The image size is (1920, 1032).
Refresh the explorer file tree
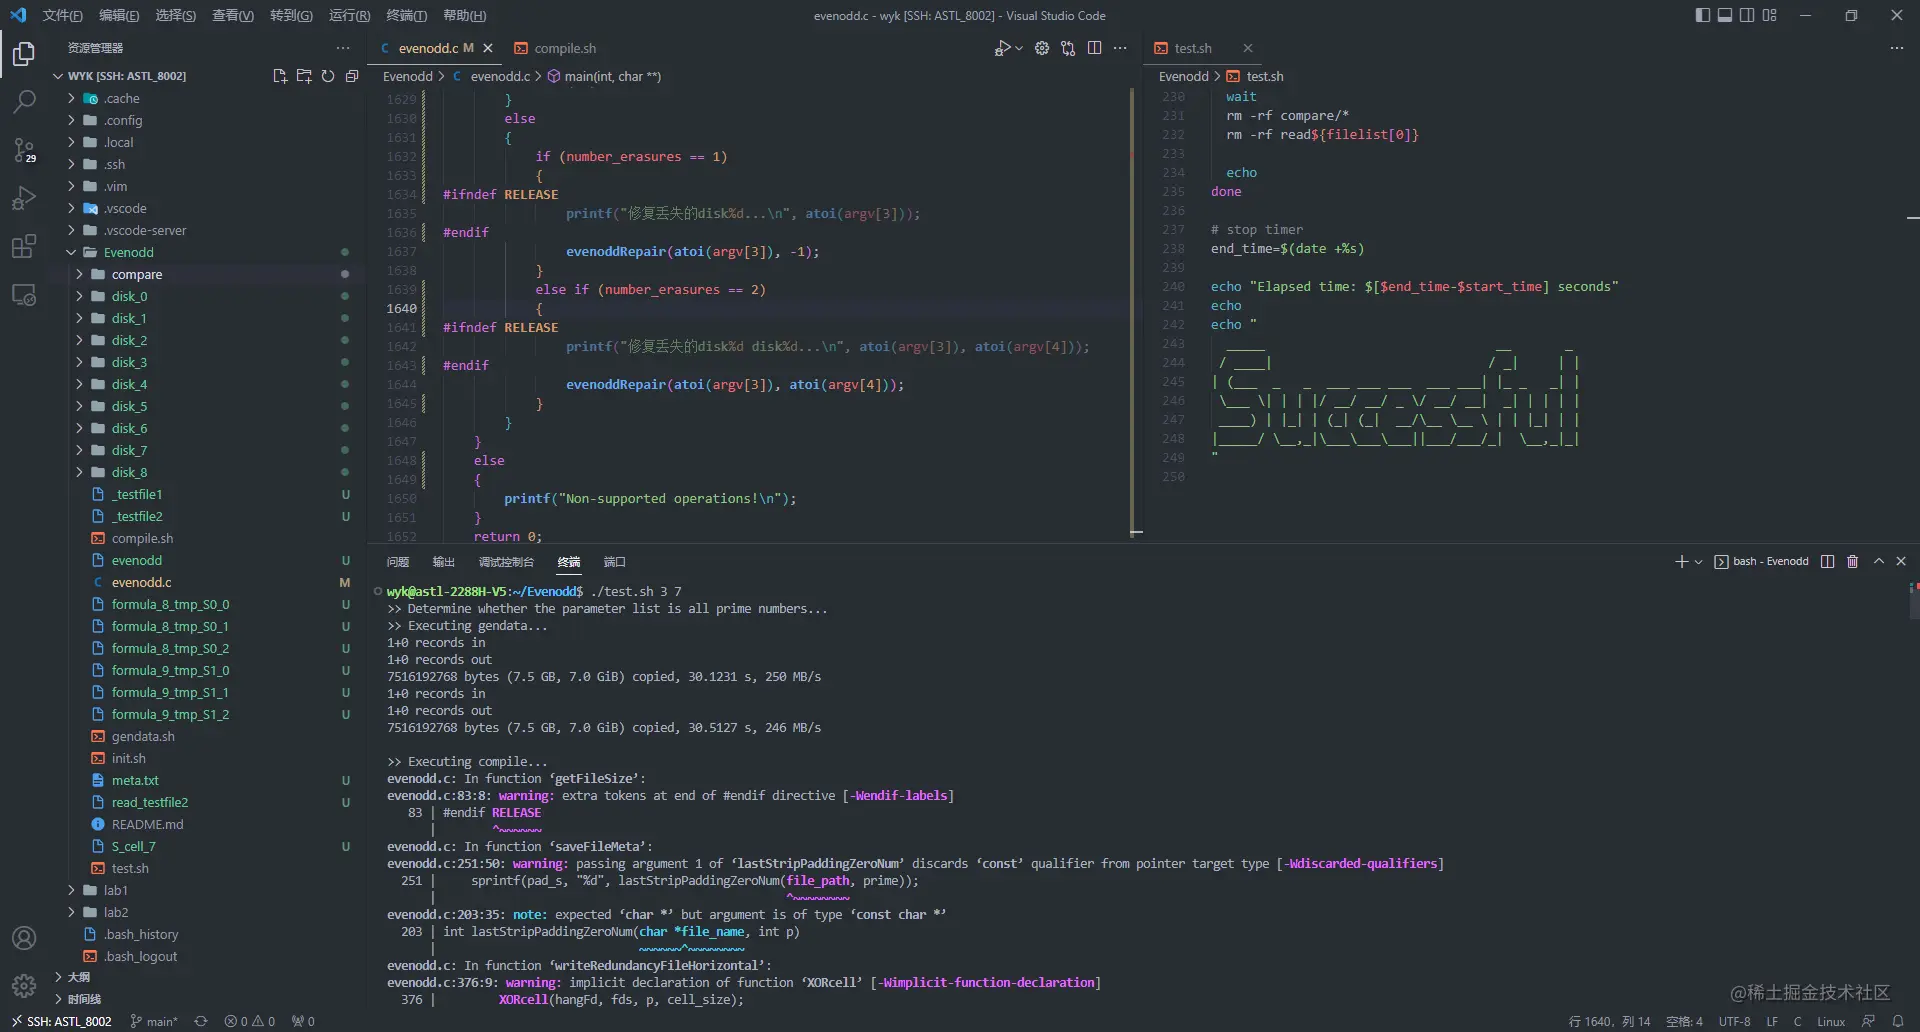pos(328,76)
